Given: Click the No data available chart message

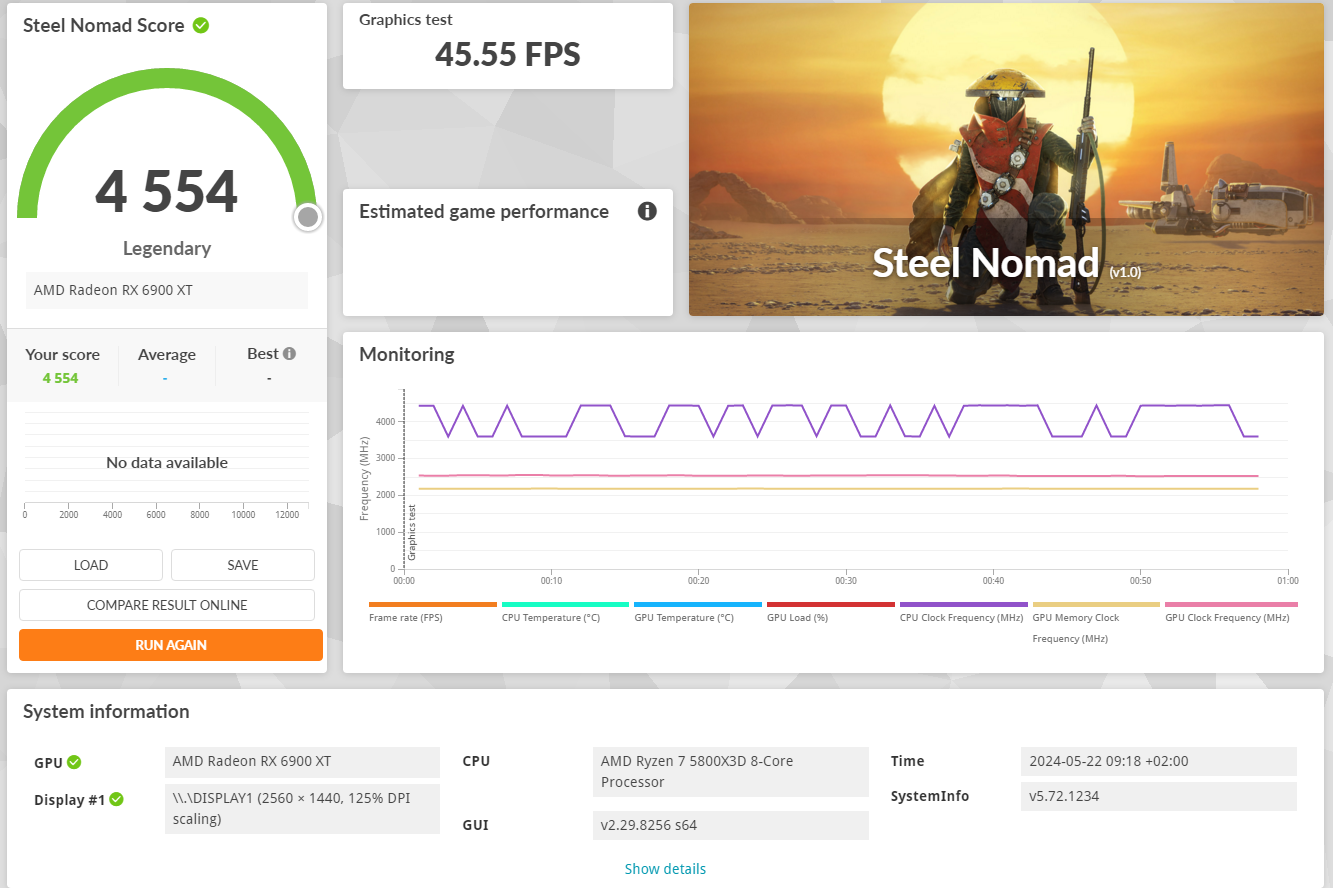Looking at the screenshot, I should click(167, 463).
